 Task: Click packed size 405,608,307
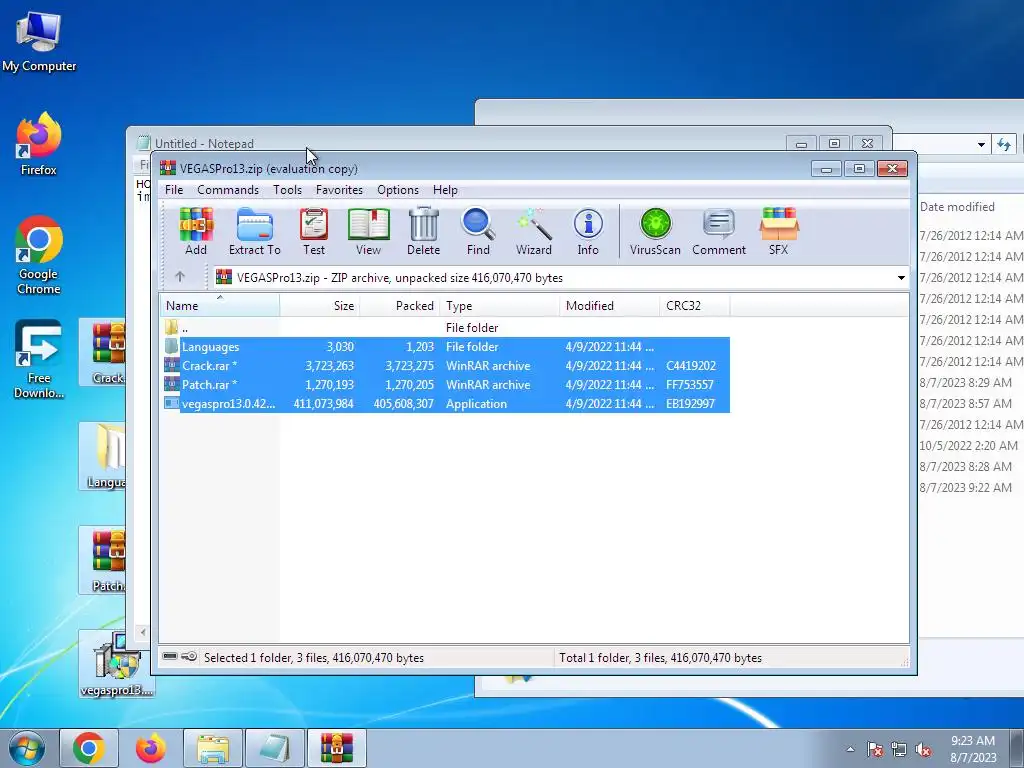coord(403,404)
